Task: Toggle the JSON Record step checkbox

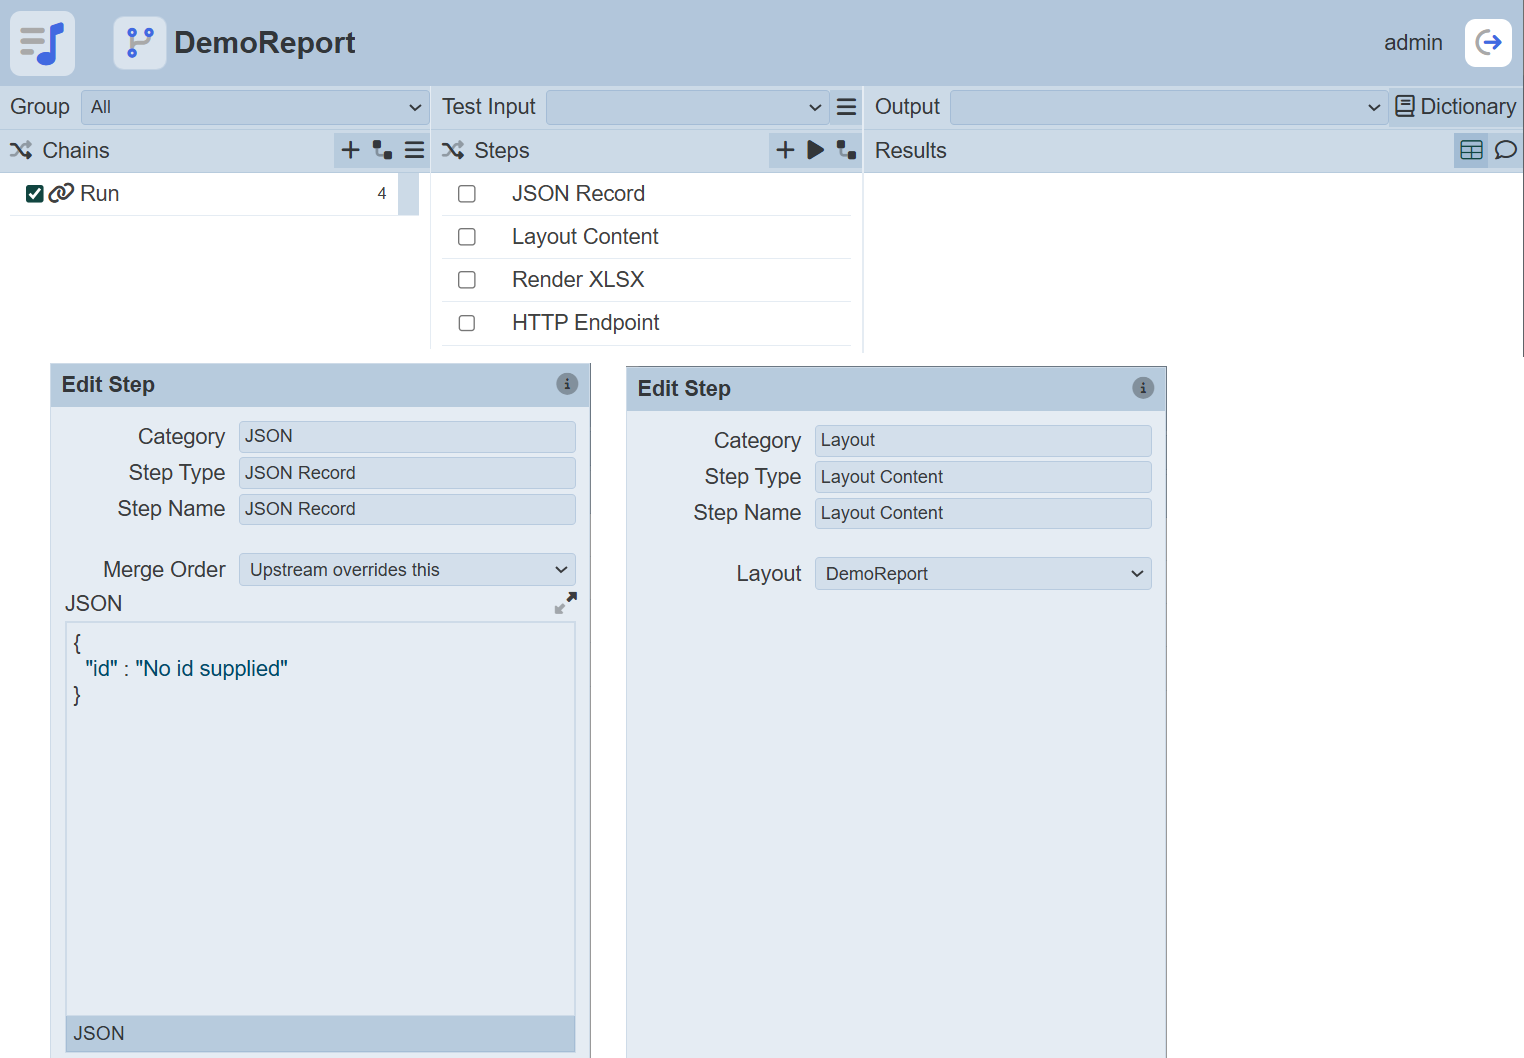Action: 467,194
